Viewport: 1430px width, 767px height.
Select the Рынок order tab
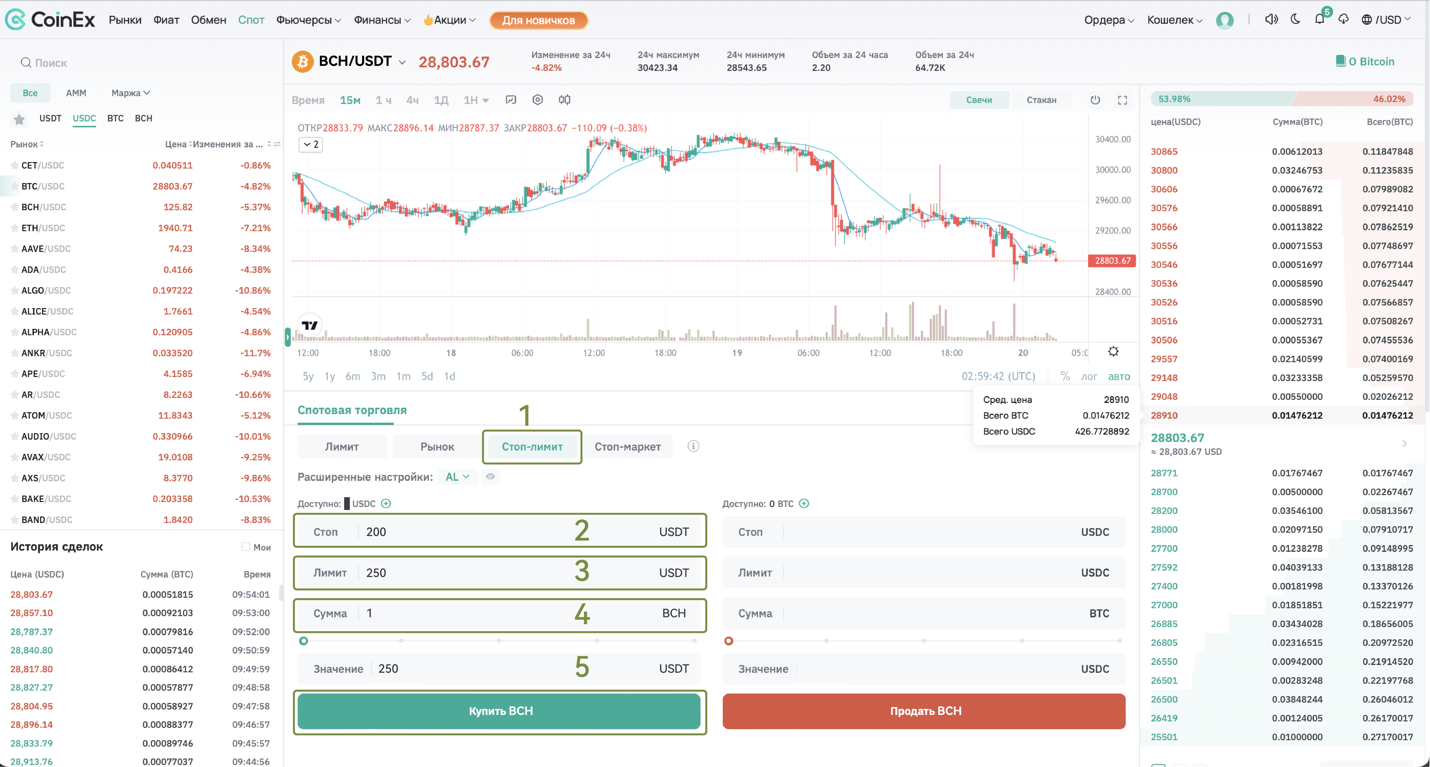pos(437,447)
